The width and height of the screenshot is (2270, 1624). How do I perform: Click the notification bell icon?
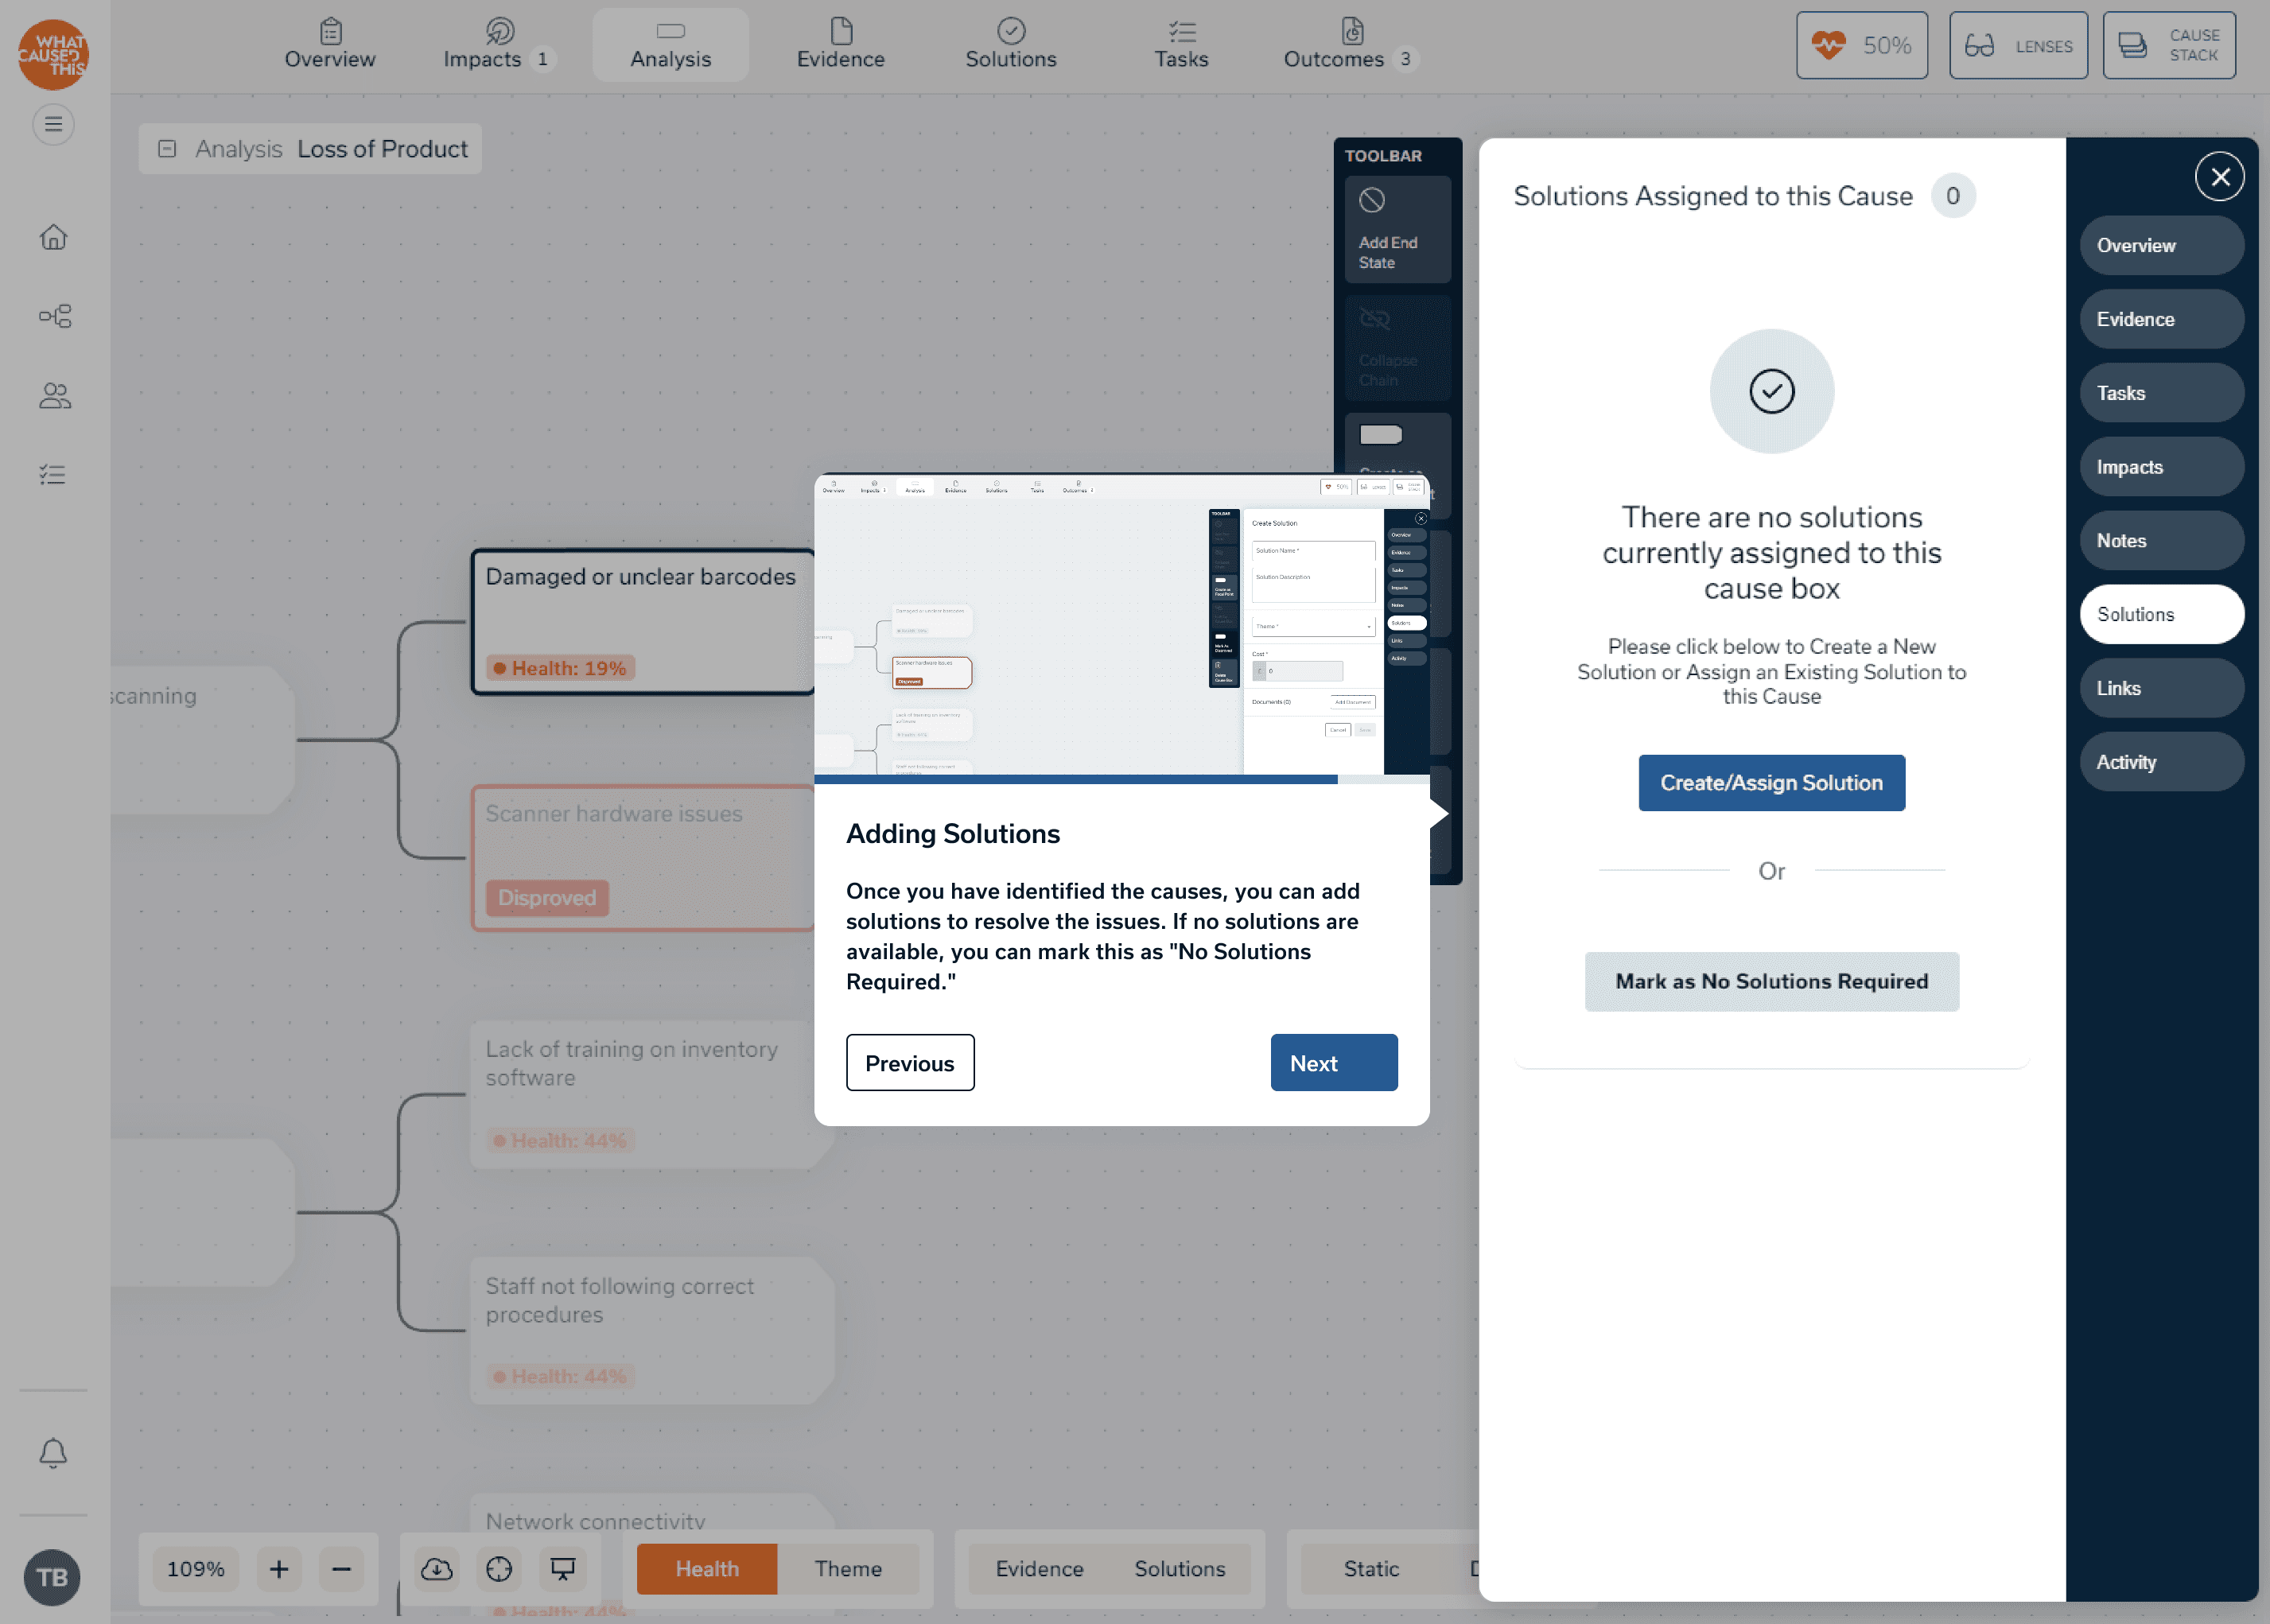53,1452
